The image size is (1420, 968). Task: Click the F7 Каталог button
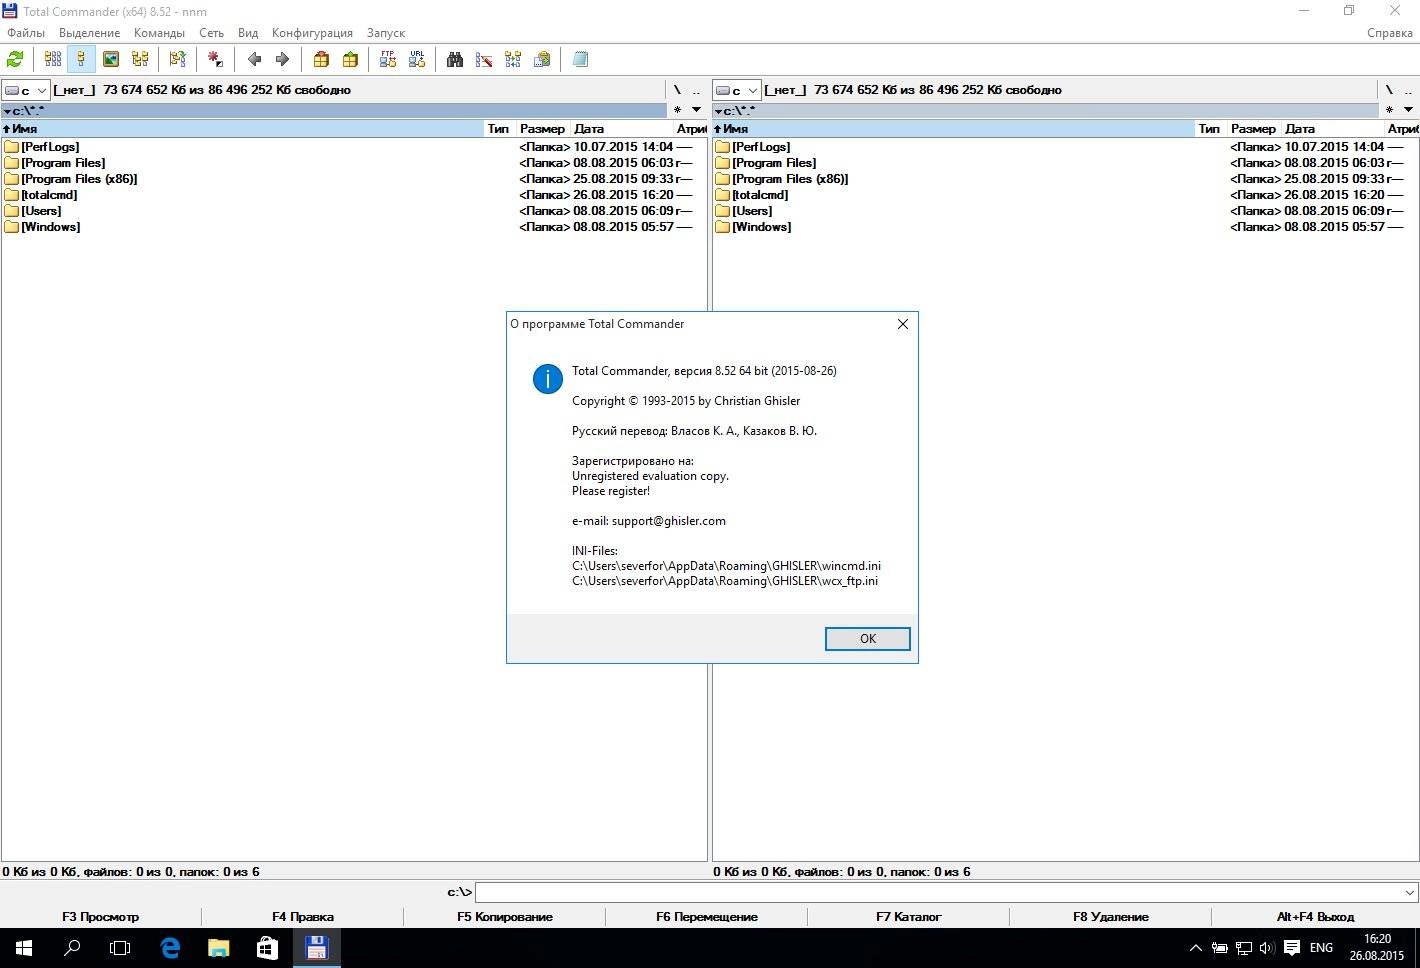909,916
